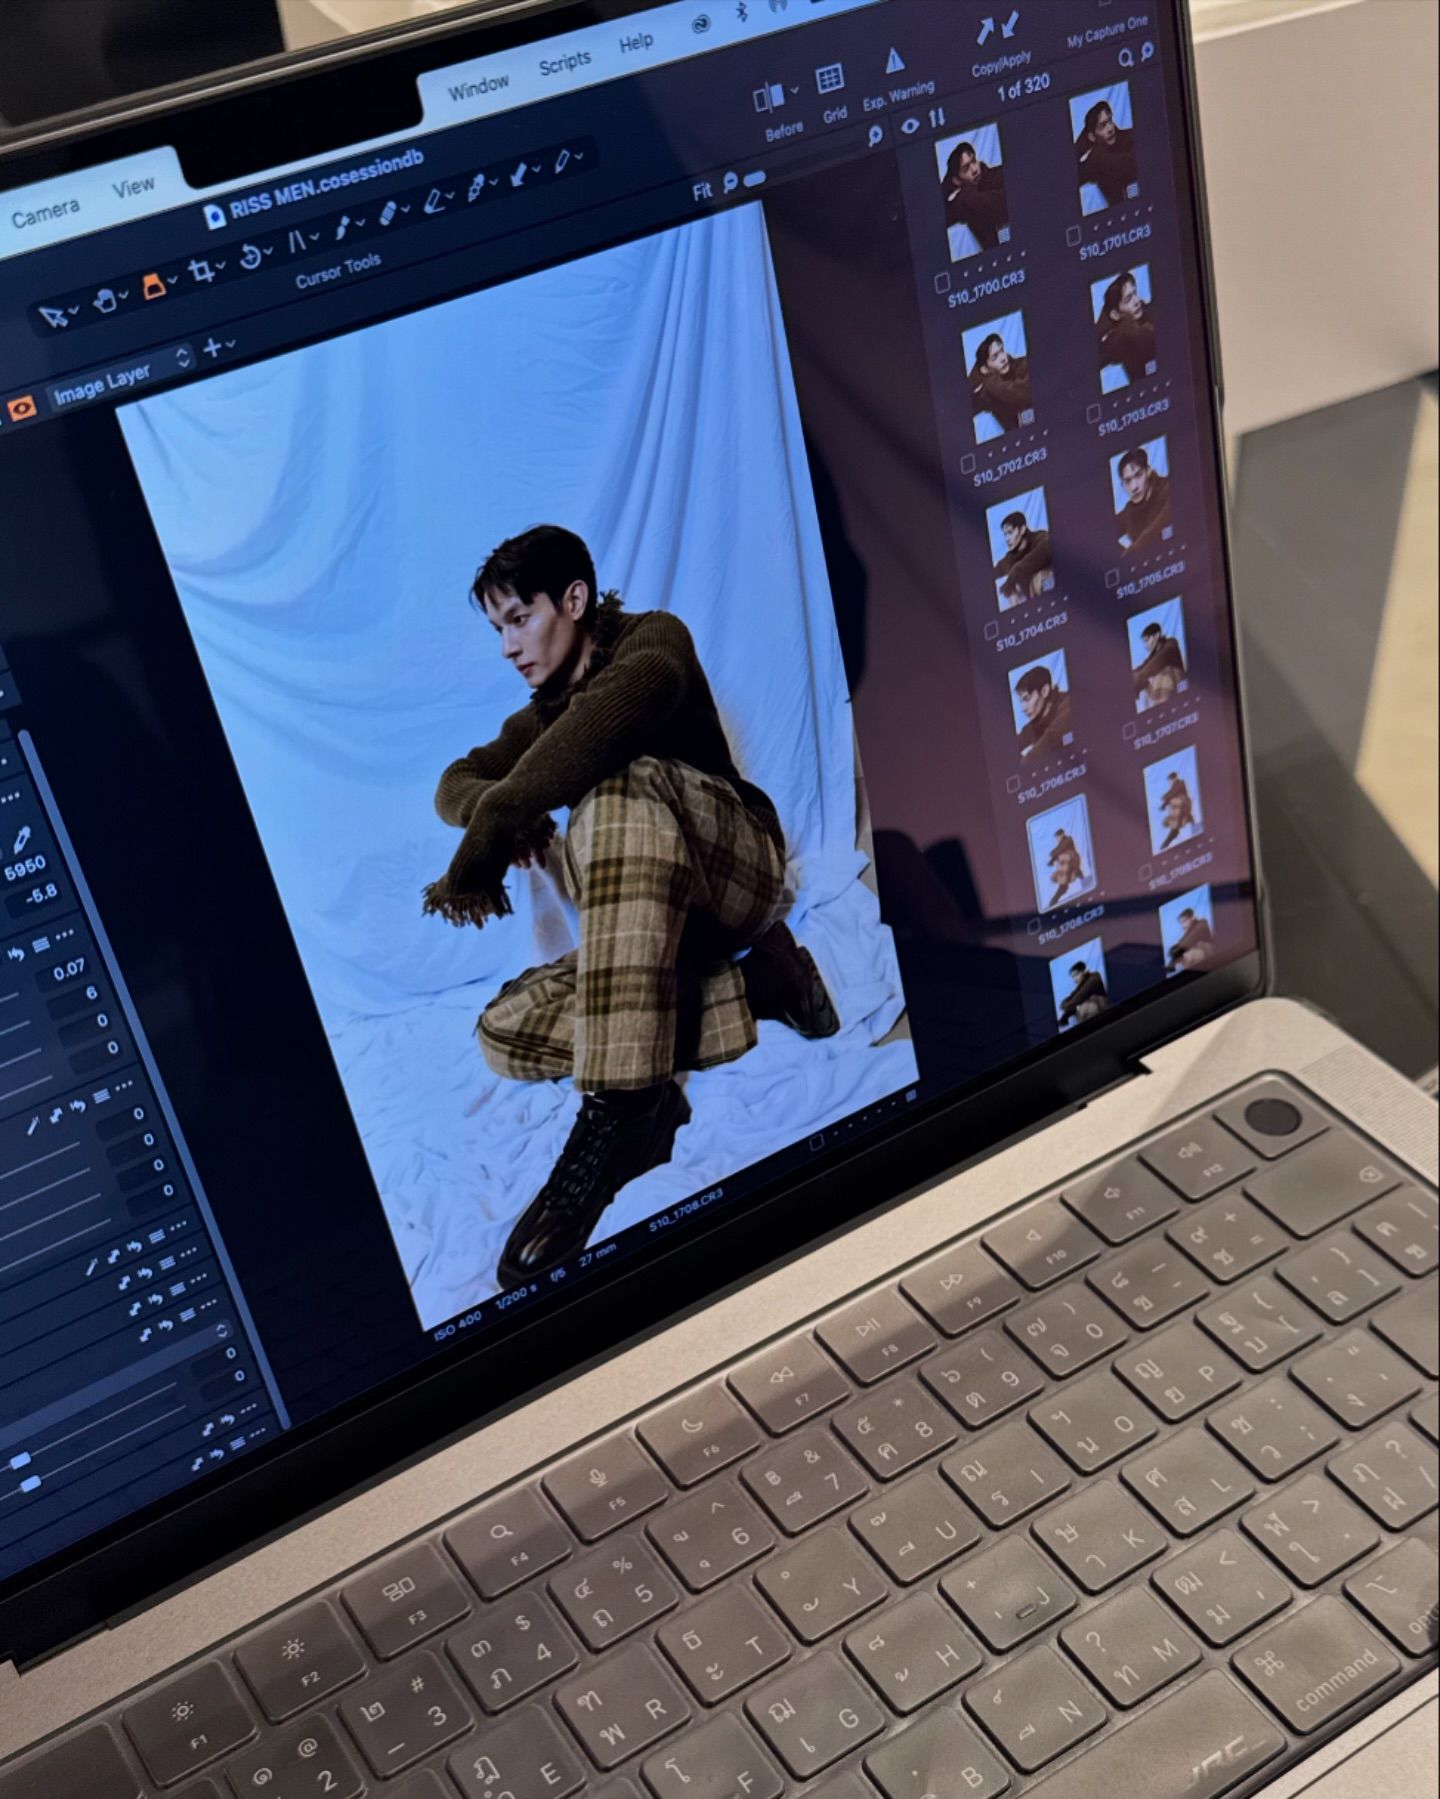Select the orange Loupe tool
This screenshot has width=1440, height=1799.
[x=153, y=287]
